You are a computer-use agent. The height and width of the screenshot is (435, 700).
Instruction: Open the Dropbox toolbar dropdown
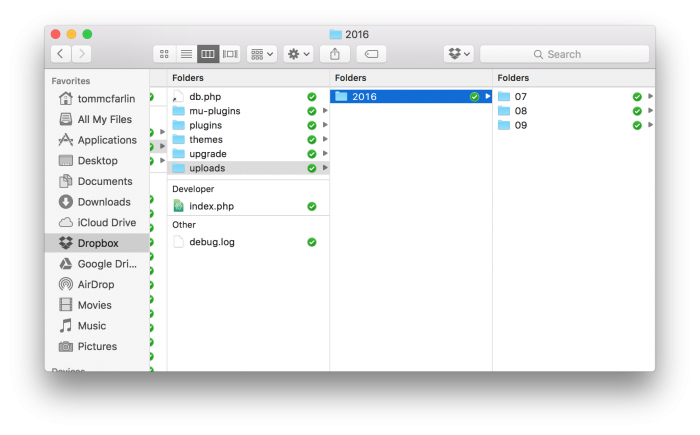coord(459,54)
